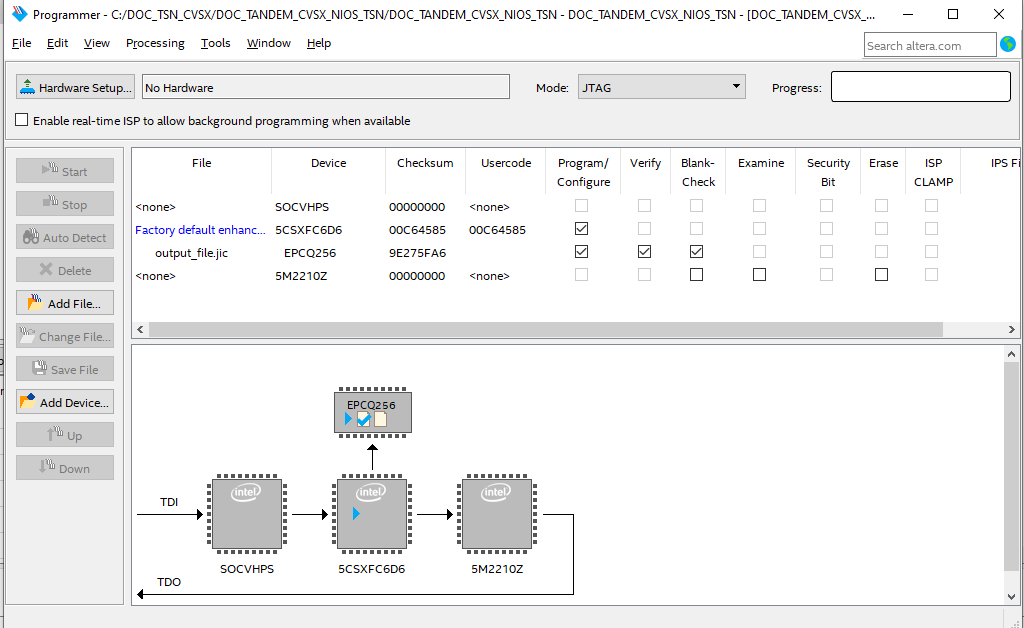Click the EPCQ256 flash chip in diagram
Viewport: 1024px width, 628px height.
tap(372, 413)
